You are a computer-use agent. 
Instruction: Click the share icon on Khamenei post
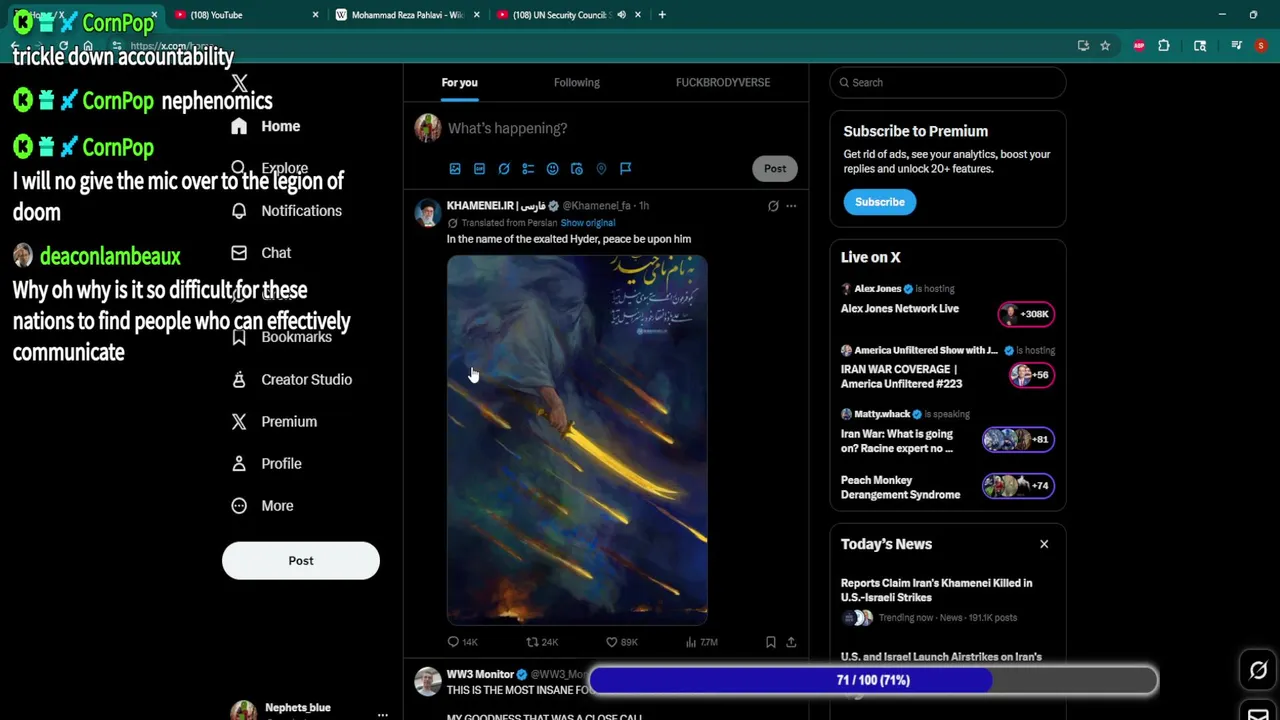[x=791, y=642]
